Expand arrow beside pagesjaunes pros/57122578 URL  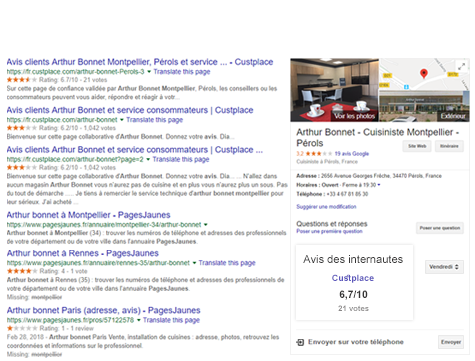[x=139, y=320]
